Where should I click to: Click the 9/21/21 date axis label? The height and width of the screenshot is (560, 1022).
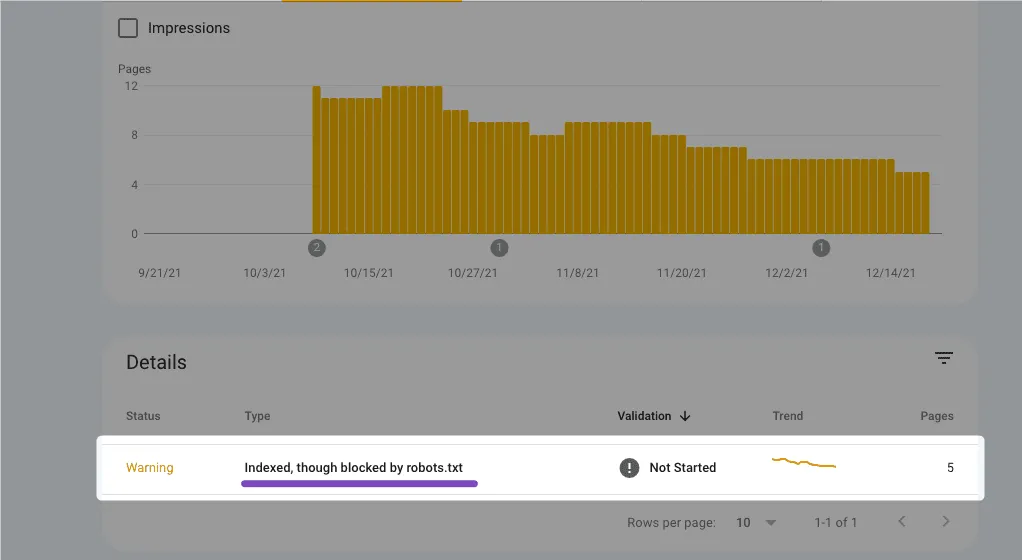tap(160, 273)
